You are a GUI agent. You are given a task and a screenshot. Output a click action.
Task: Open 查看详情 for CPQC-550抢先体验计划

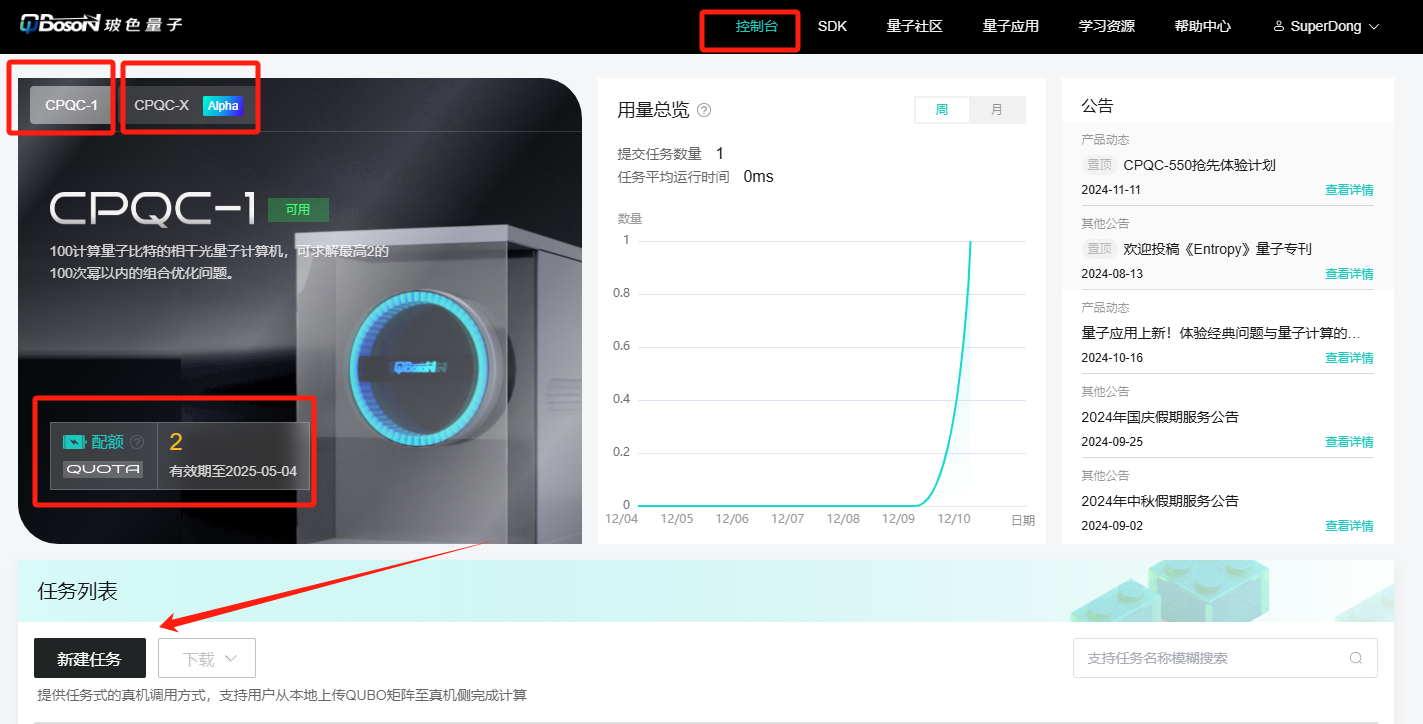(x=1349, y=190)
